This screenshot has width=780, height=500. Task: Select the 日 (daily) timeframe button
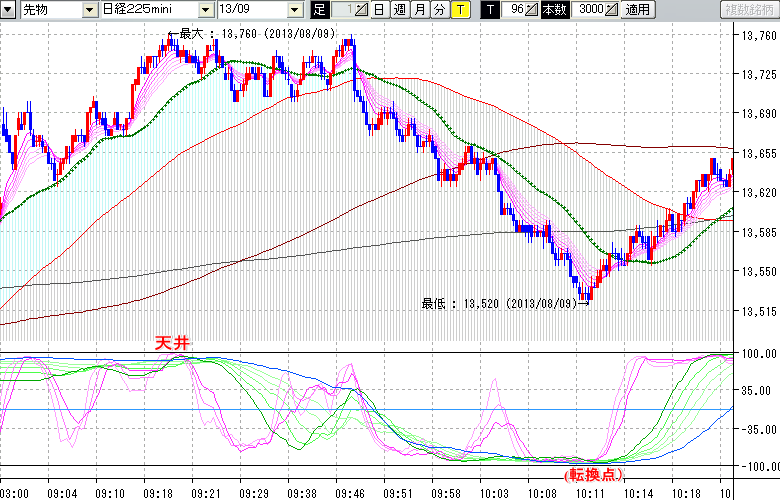coord(379,10)
